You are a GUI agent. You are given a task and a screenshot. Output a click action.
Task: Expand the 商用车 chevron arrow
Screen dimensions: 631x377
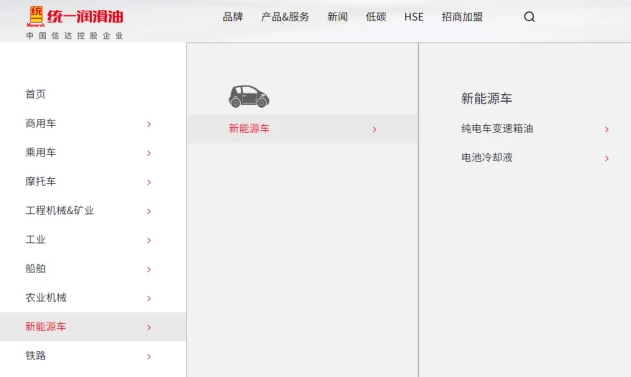tap(149, 124)
